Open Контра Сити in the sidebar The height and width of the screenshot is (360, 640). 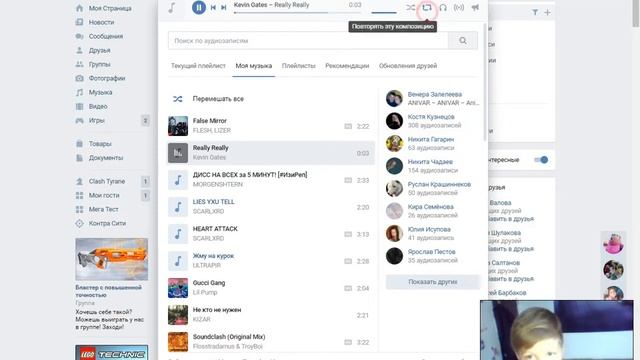point(107,223)
